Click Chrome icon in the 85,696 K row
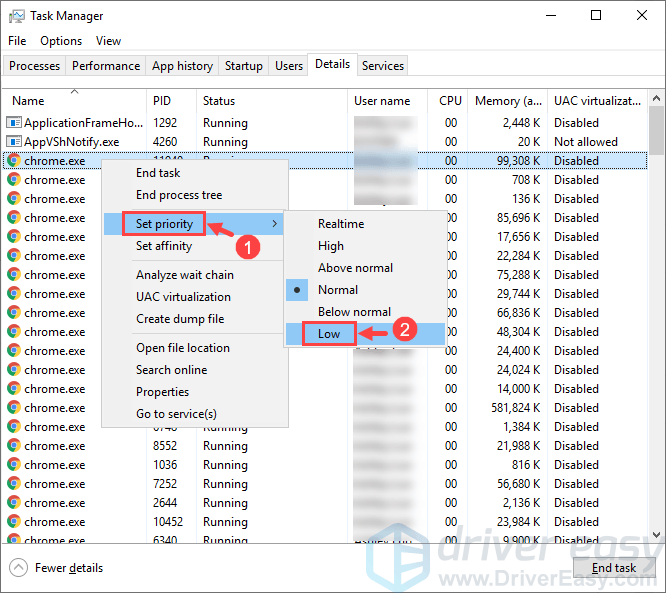Screen dimensions: 666x593 point(14,217)
